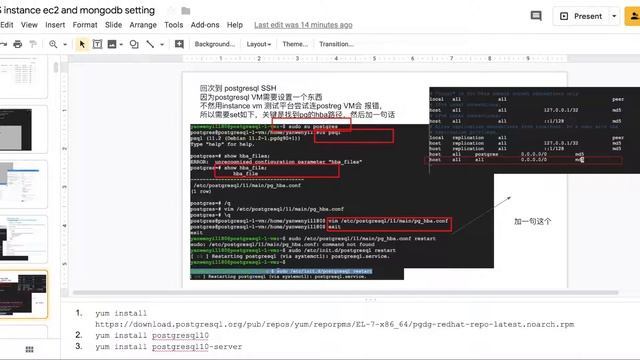This screenshot has height=360, width=640.
Task: Expand the Layout dropdown
Action: pyautogui.click(x=259, y=44)
